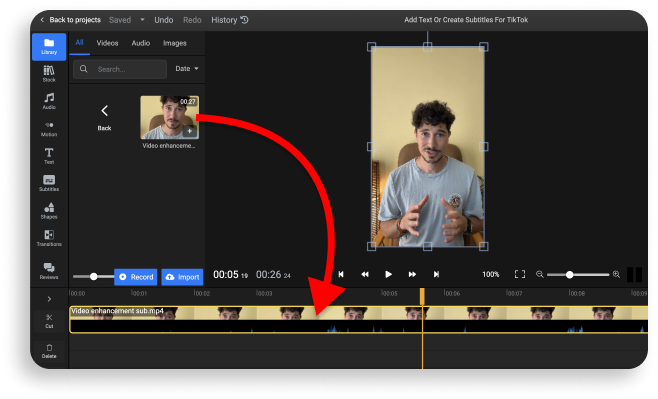Viewport: 658px width, 399px height.
Task: Click the Record button
Action: pyautogui.click(x=136, y=277)
